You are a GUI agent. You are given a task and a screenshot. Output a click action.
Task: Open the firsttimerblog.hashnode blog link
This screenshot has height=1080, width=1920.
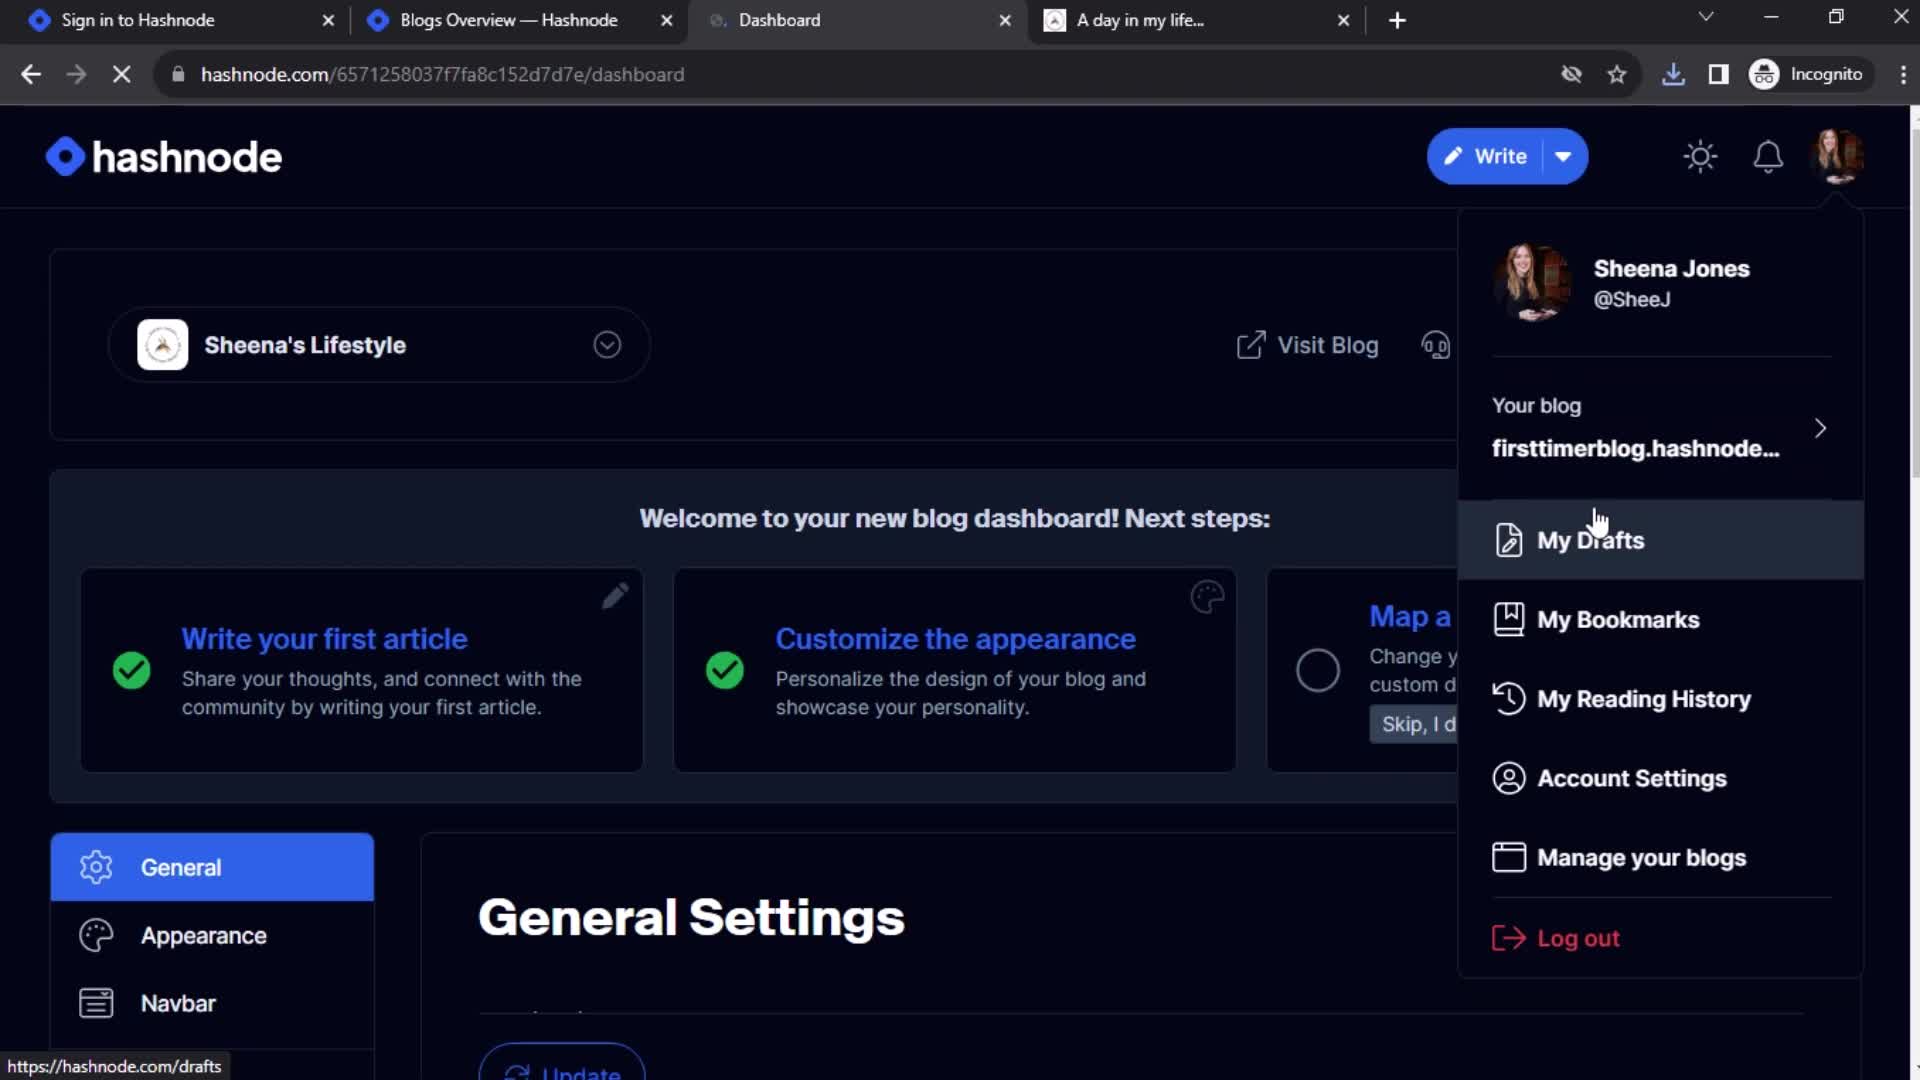coord(1635,447)
